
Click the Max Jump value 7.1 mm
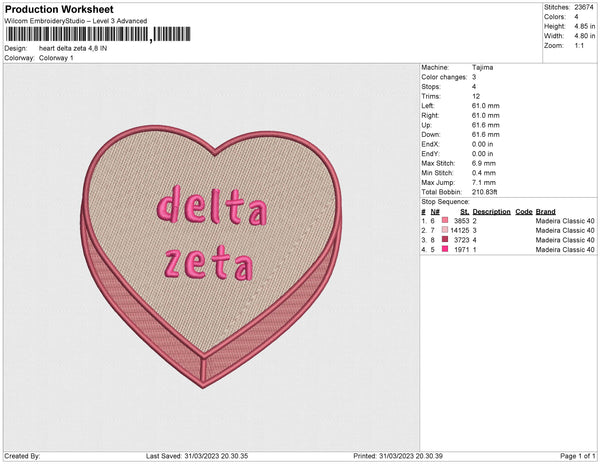pyautogui.click(x=484, y=182)
